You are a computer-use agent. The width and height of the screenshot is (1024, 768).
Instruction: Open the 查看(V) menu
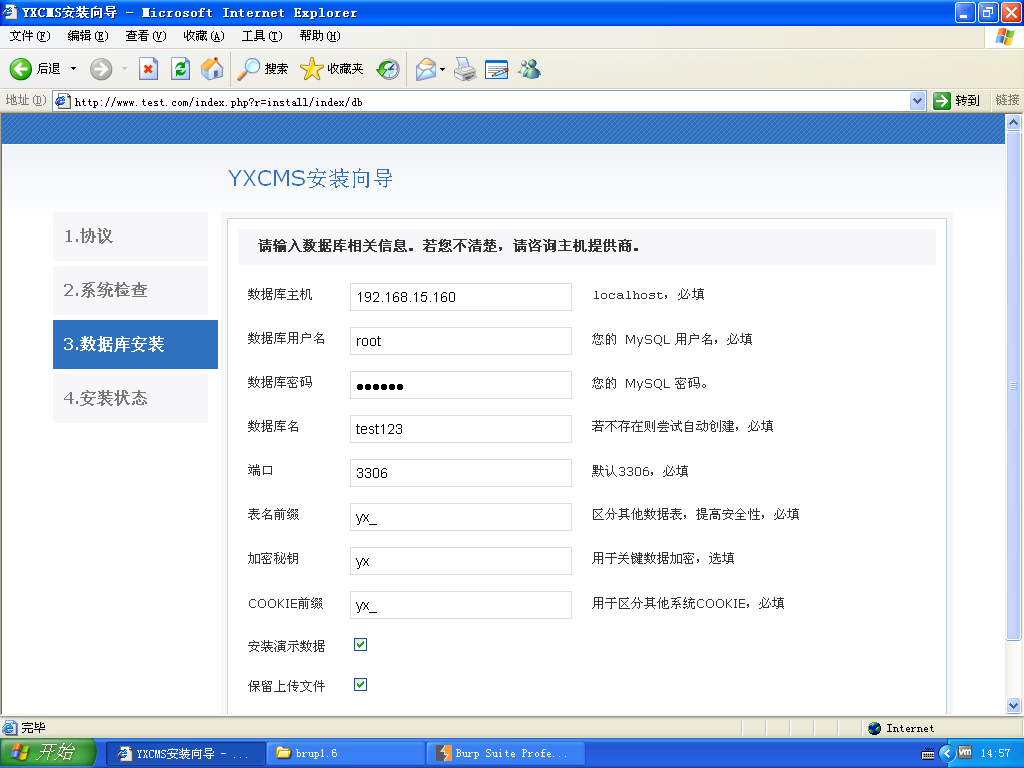[146, 36]
